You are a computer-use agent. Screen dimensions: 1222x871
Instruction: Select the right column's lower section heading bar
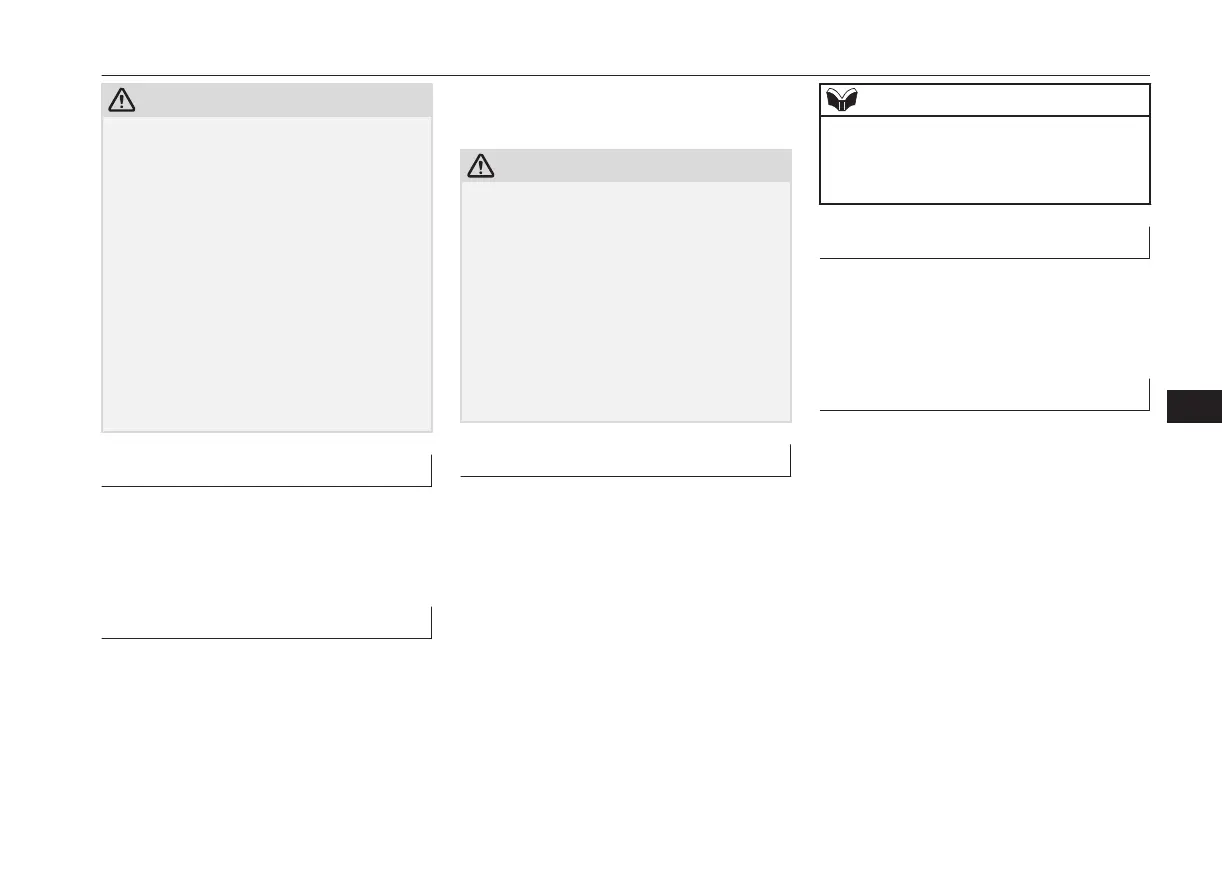click(985, 395)
